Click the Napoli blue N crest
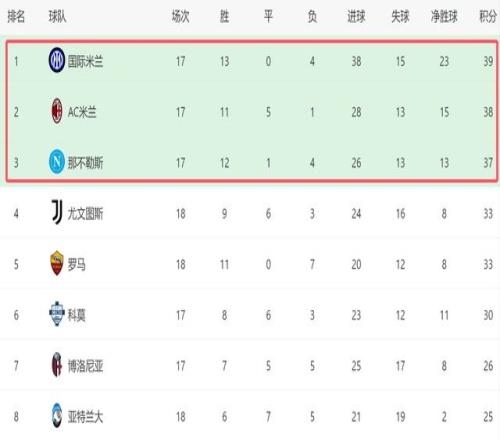The width and height of the screenshot is (500, 440). tap(57, 162)
